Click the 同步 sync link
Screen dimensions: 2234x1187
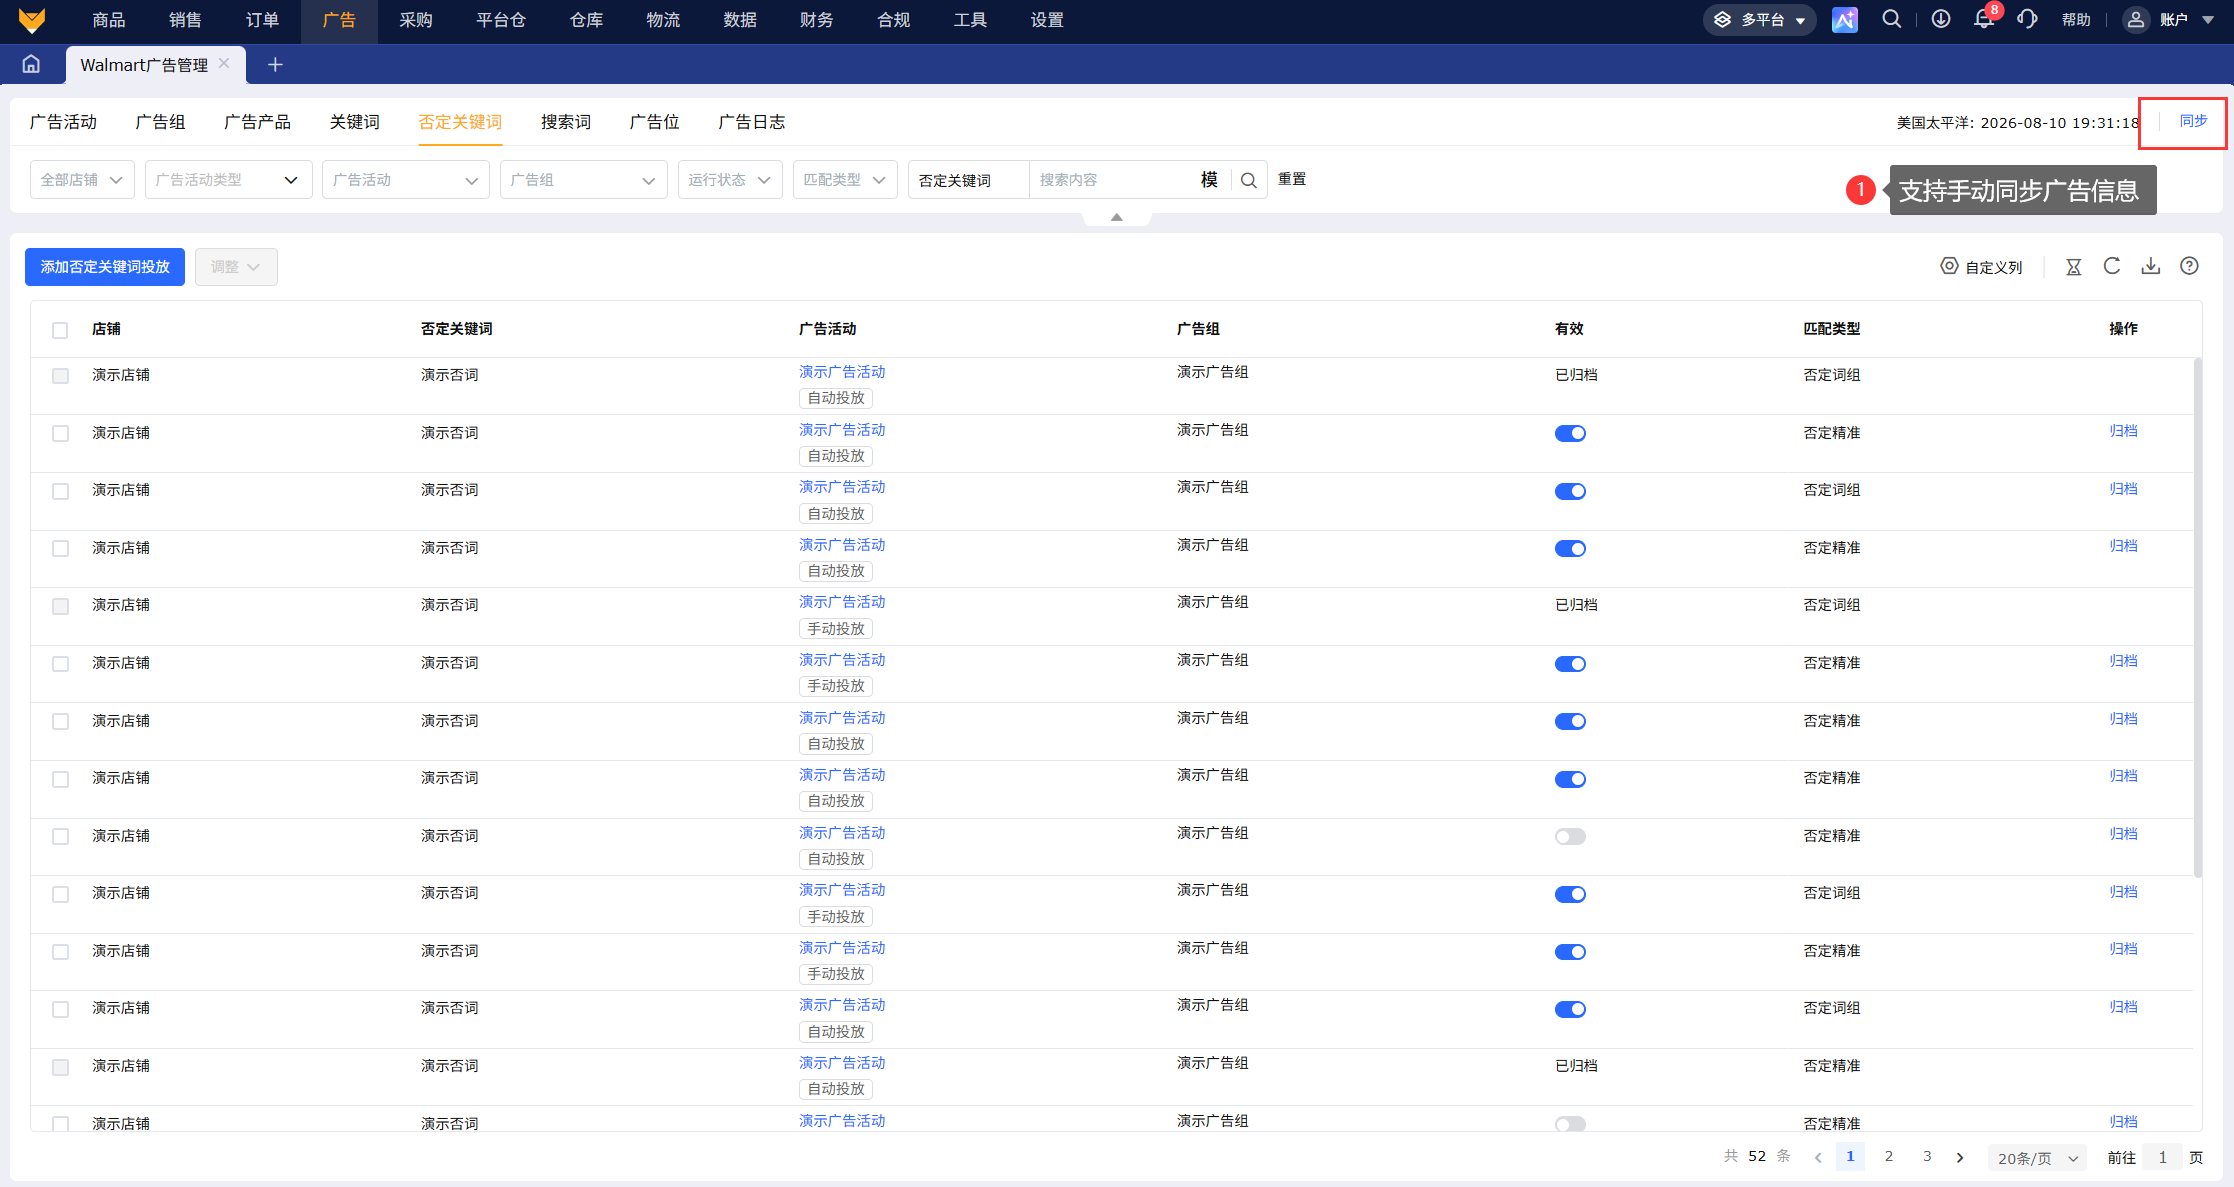click(x=2193, y=121)
